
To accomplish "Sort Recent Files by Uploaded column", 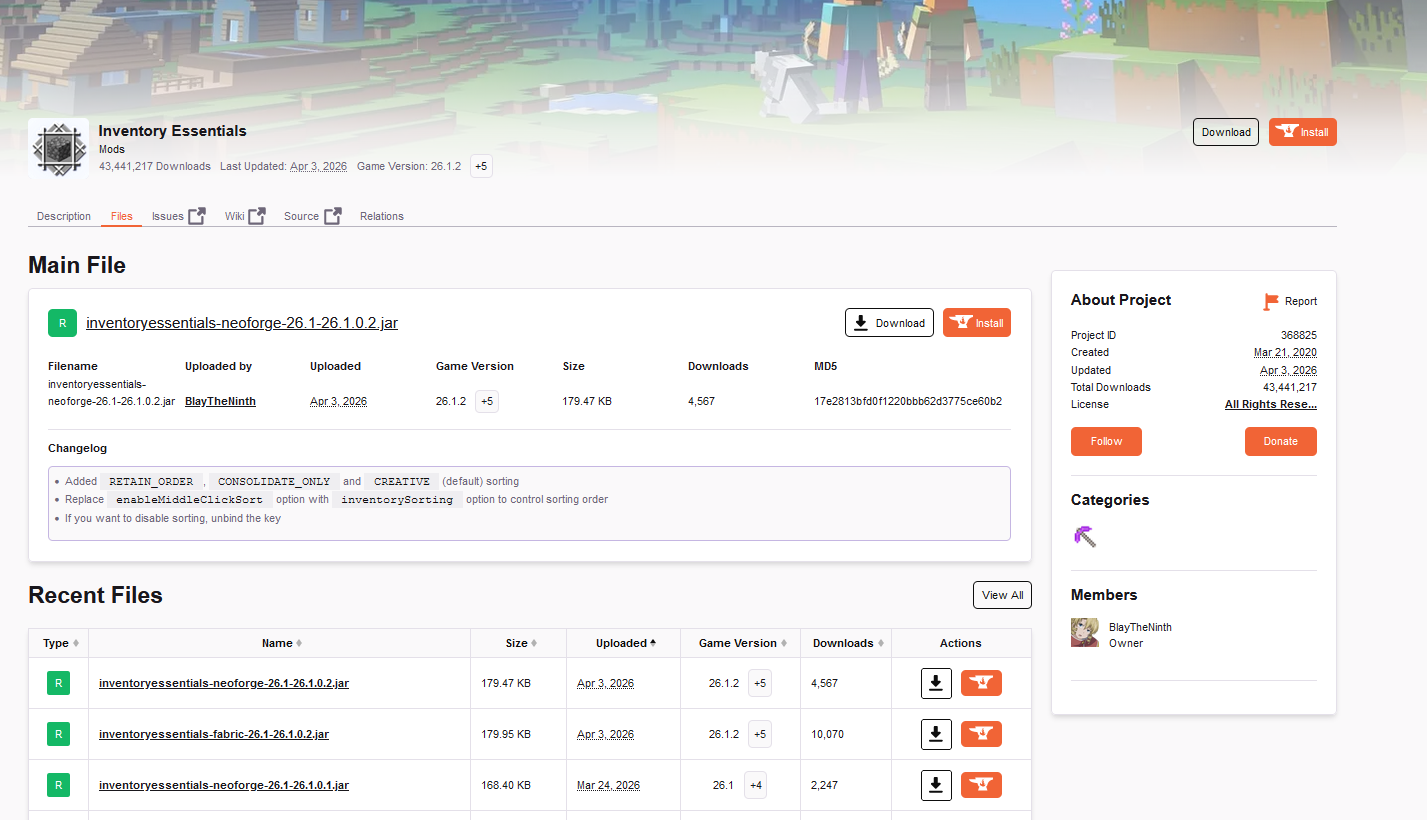I will (x=624, y=643).
